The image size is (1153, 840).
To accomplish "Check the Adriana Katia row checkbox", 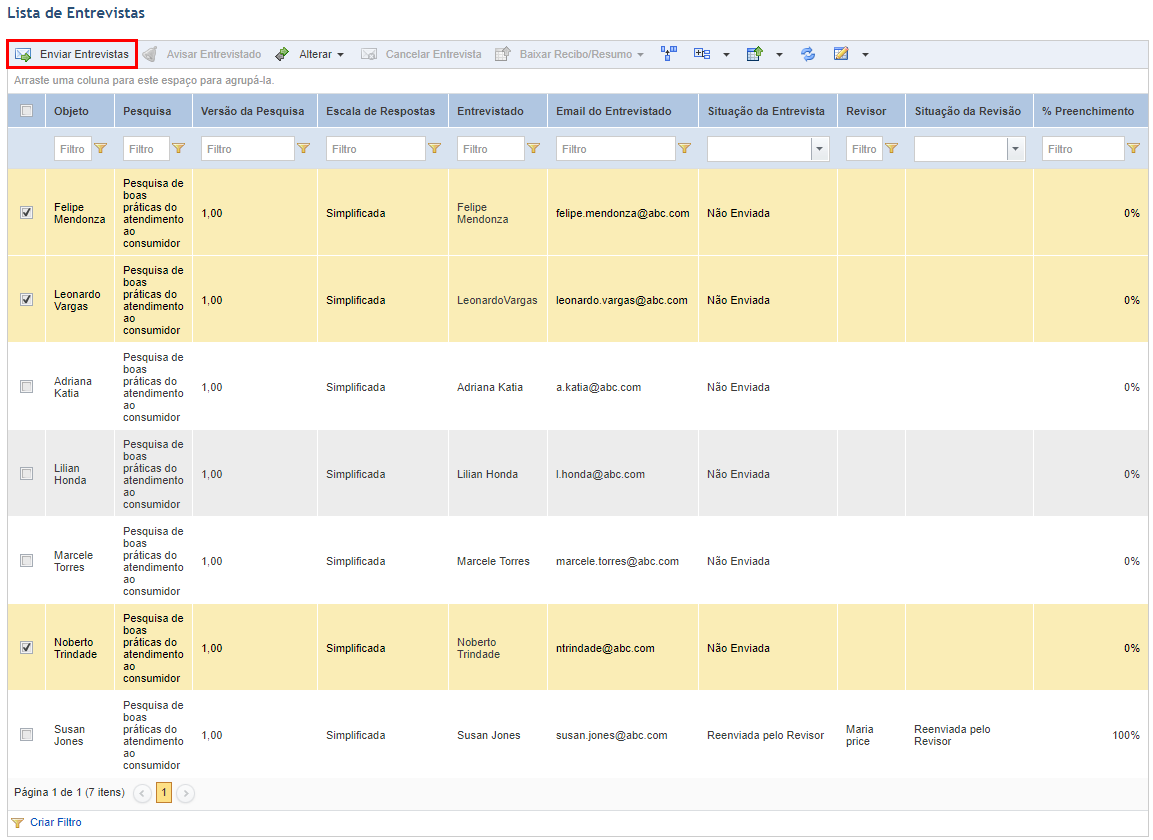I will click(x=26, y=386).
